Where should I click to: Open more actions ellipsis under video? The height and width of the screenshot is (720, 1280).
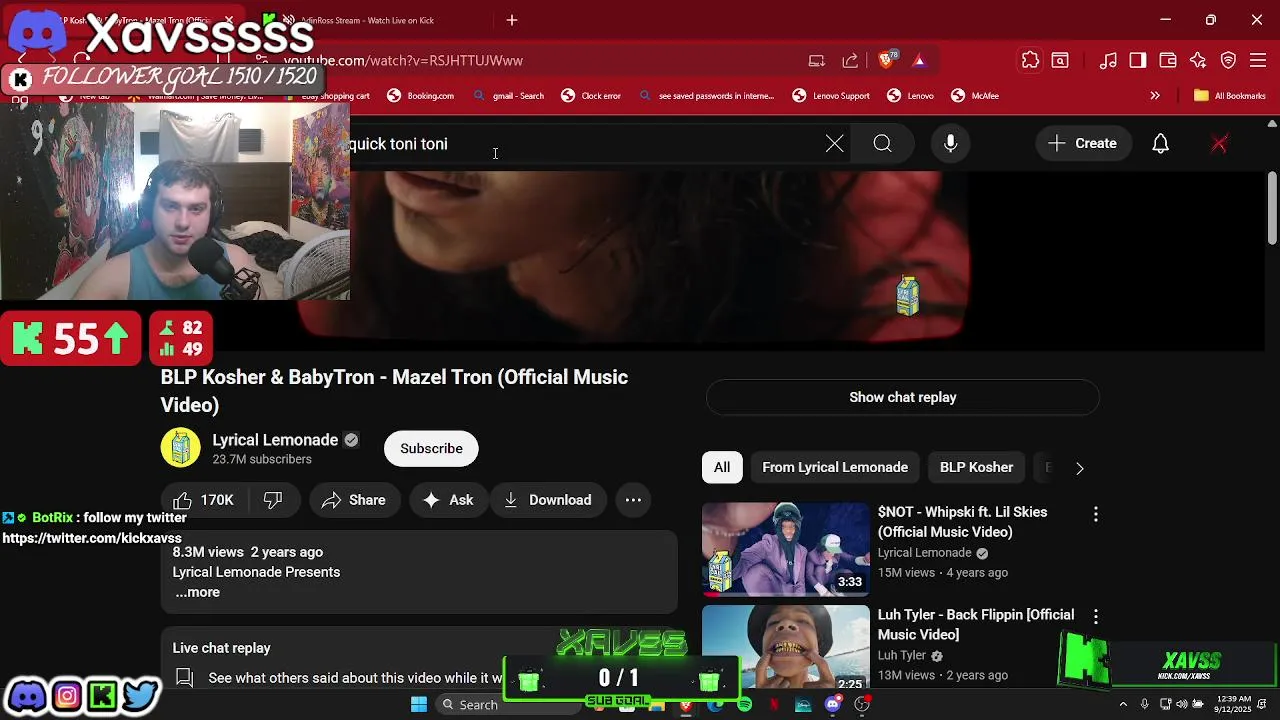click(x=633, y=500)
